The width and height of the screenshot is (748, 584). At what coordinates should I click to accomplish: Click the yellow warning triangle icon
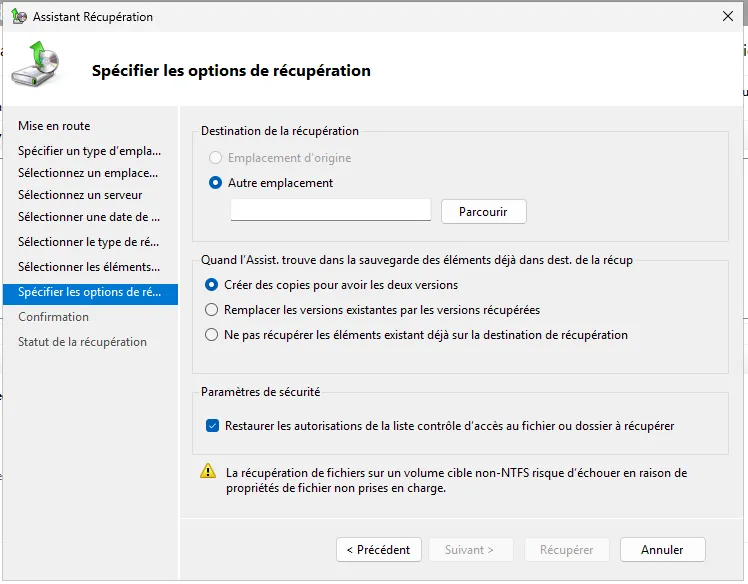[x=208, y=471]
